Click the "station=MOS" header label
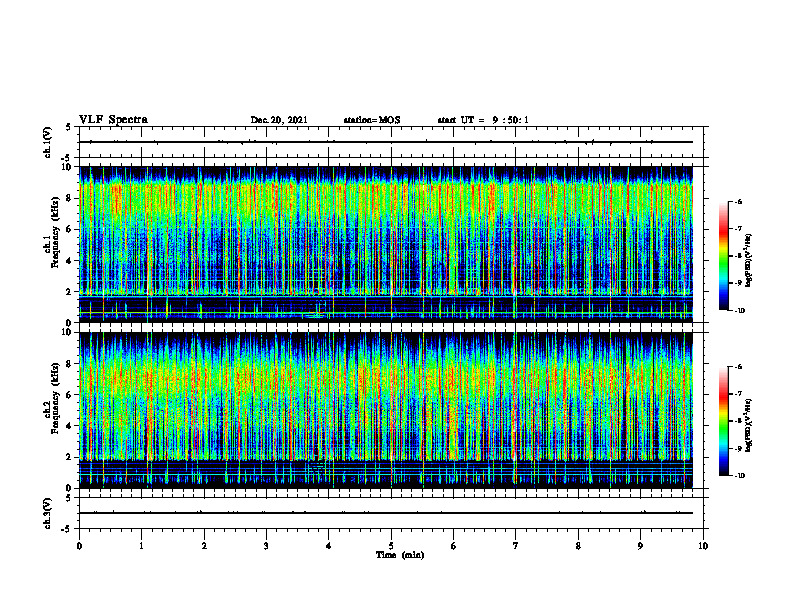Viewport: 792px width, 612px height. 372,120
